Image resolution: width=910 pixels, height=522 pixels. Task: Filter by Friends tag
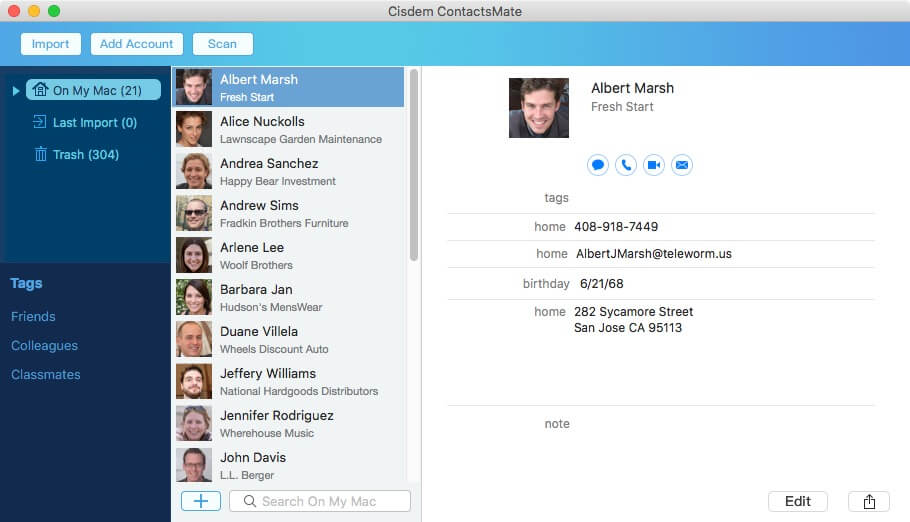(33, 317)
